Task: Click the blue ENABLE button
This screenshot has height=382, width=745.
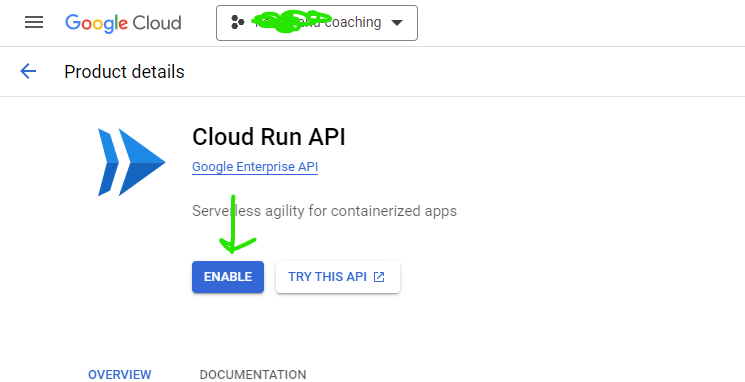Action: (228, 277)
